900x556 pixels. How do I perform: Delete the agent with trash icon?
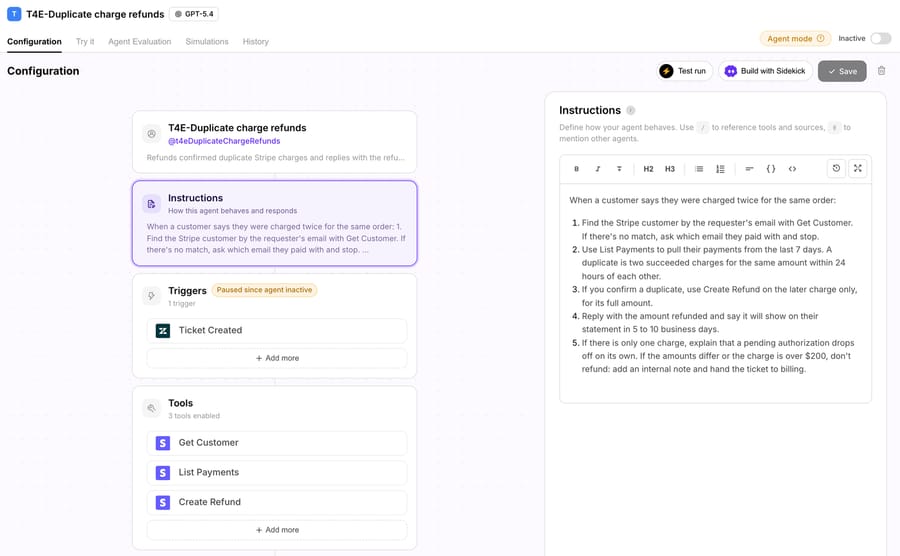tap(881, 71)
